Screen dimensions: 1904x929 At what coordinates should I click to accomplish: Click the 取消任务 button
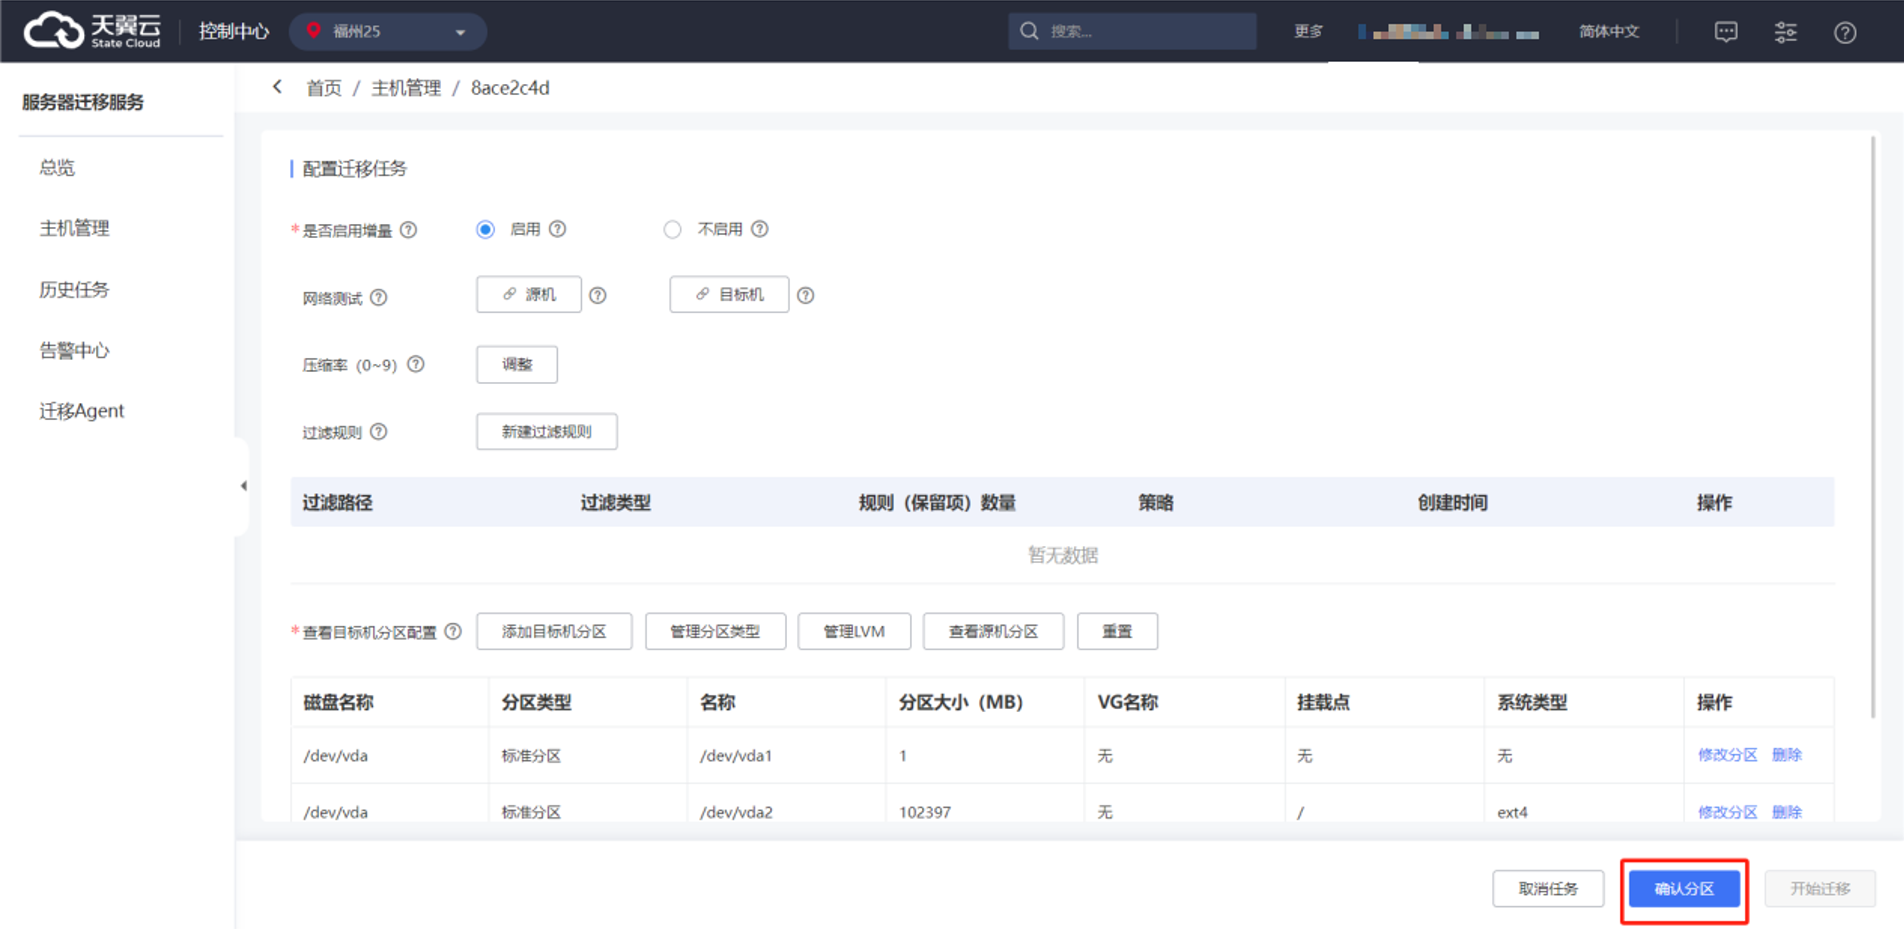(x=1548, y=888)
